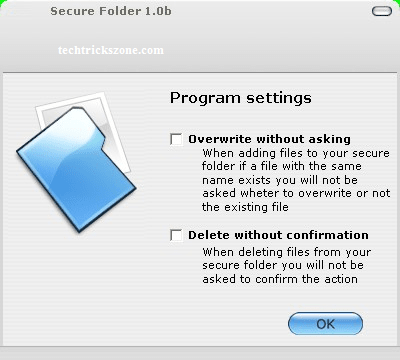Click the delete confirmation description paragraph

coord(287,265)
